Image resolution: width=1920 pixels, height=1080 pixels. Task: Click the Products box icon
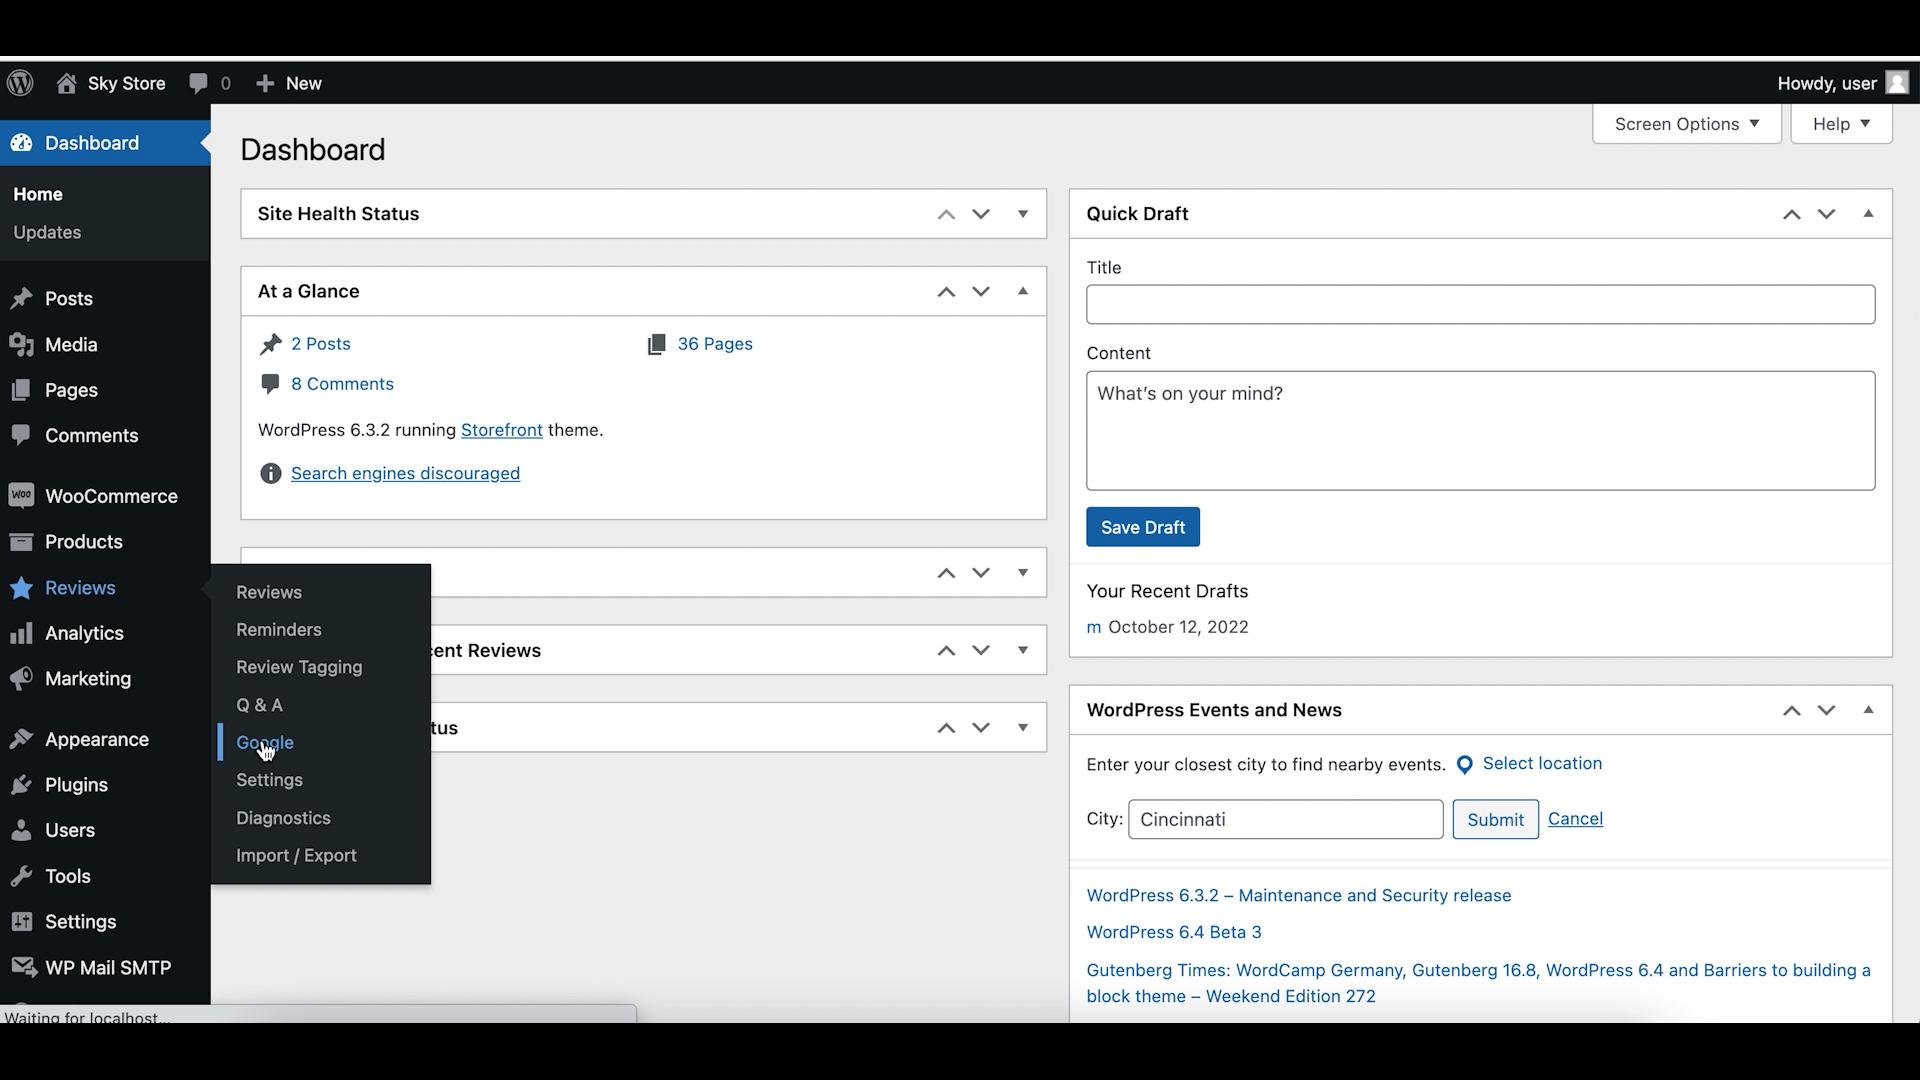tap(21, 542)
